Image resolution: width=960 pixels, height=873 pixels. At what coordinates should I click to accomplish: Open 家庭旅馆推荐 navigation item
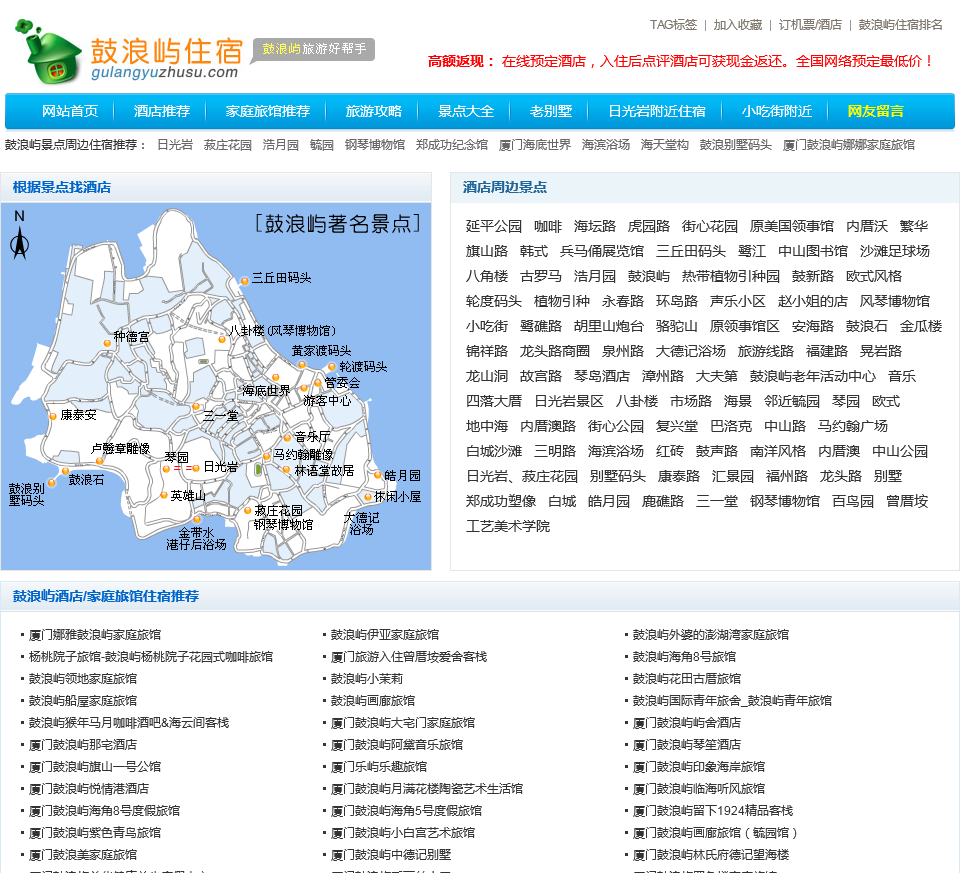268,111
